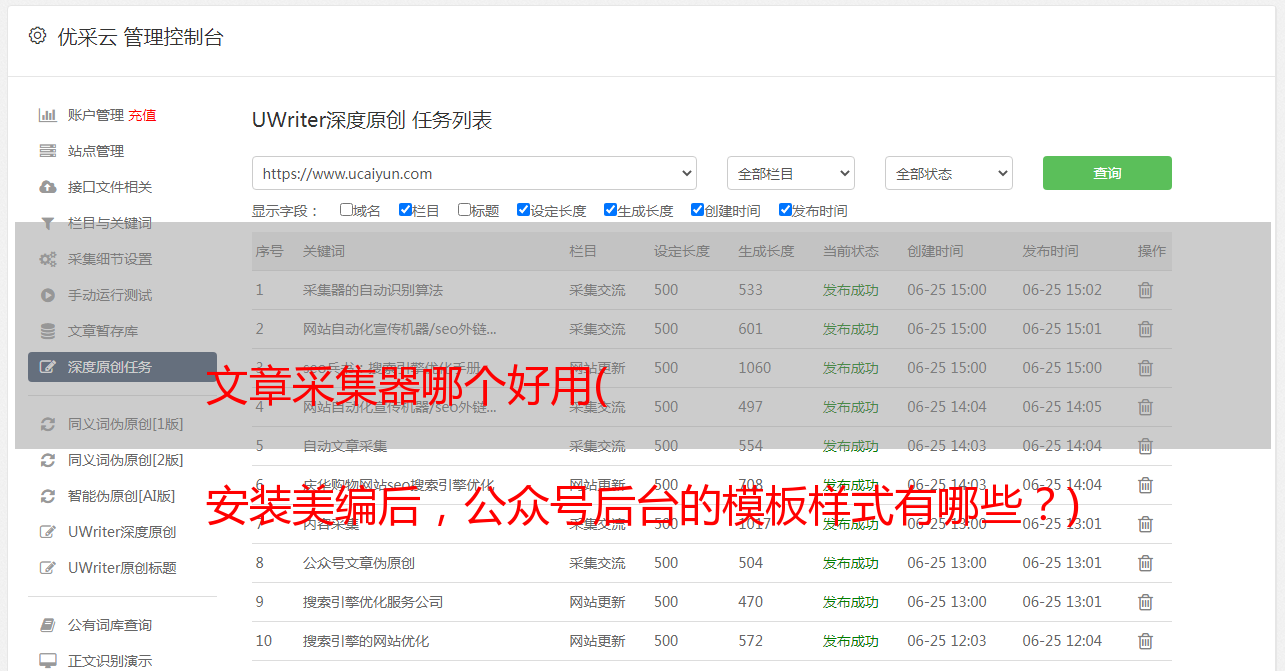Uncheck the 发布时间 checkbox

coord(785,210)
